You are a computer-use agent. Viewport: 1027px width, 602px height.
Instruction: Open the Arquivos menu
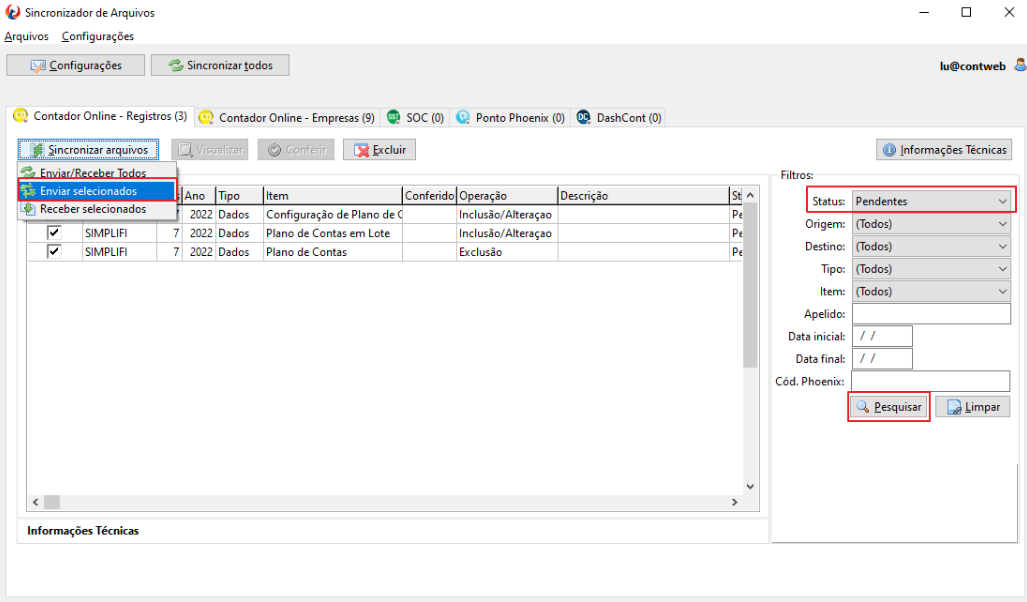(26, 36)
